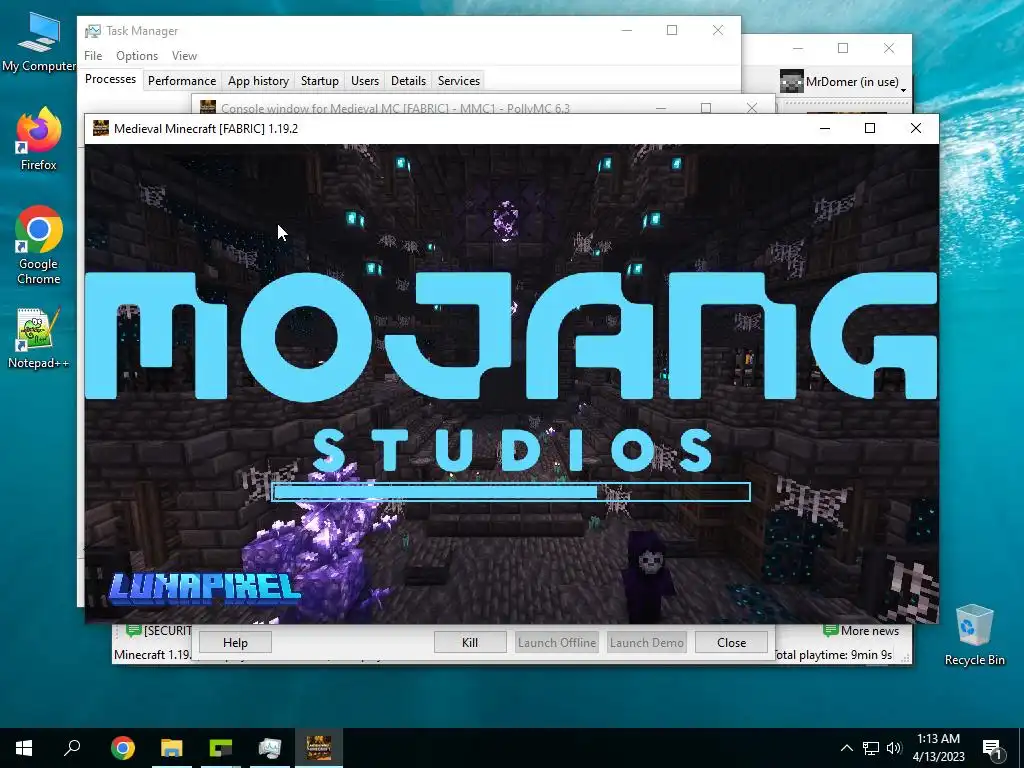The width and height of the screenshot is (1024, 768).
Task: Click the SECURITY news speech bubble icon
Action: click(x=133, y=630)
